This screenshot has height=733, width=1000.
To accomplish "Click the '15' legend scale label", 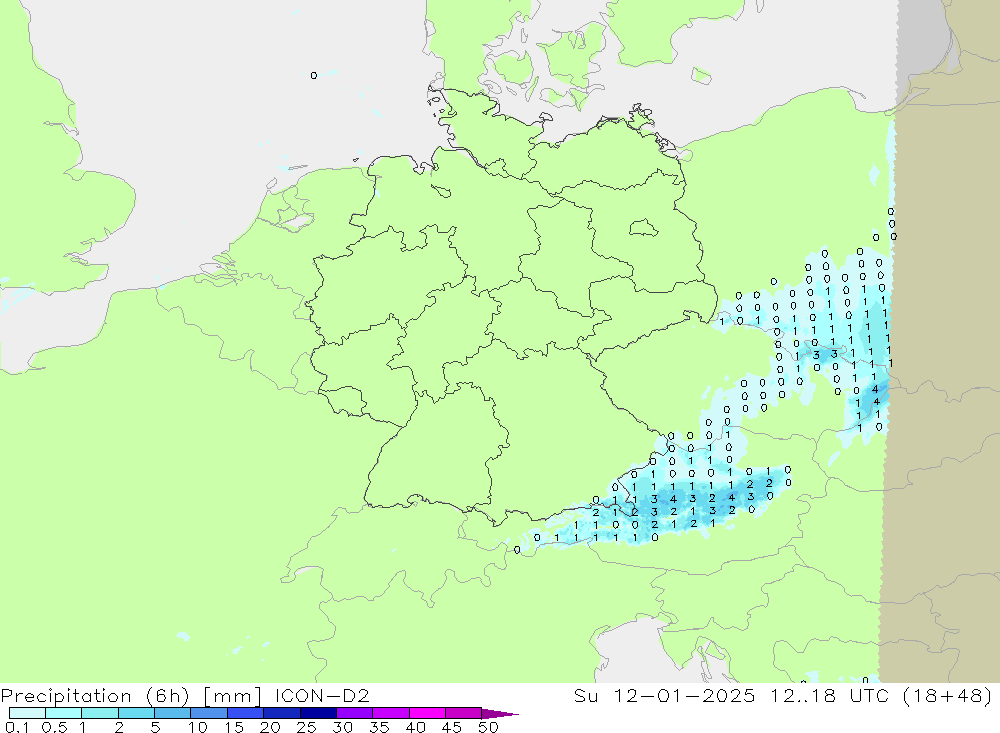I will [x=234, y=727].
